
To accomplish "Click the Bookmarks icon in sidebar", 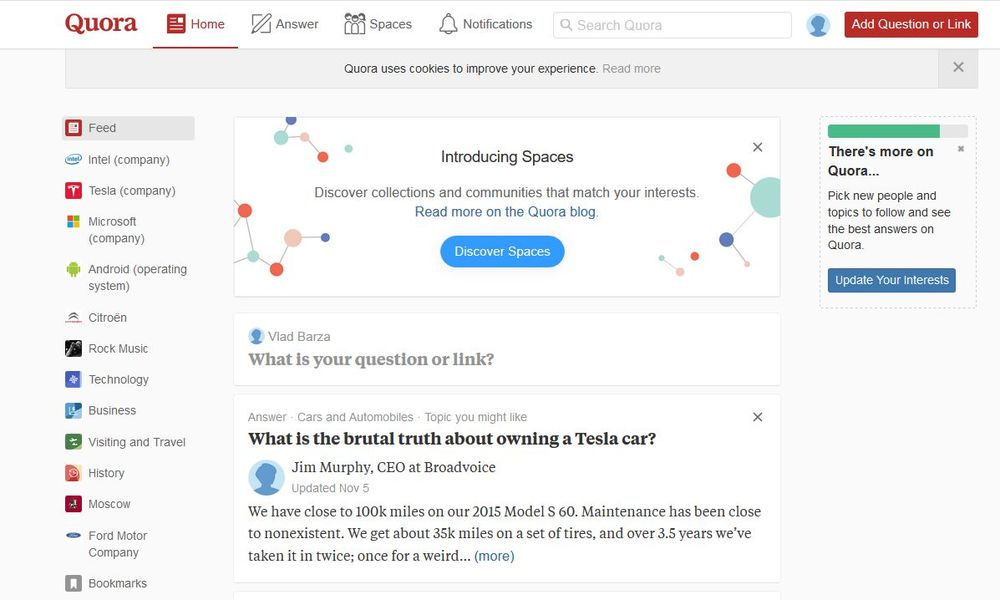I will tap(73, 583).
